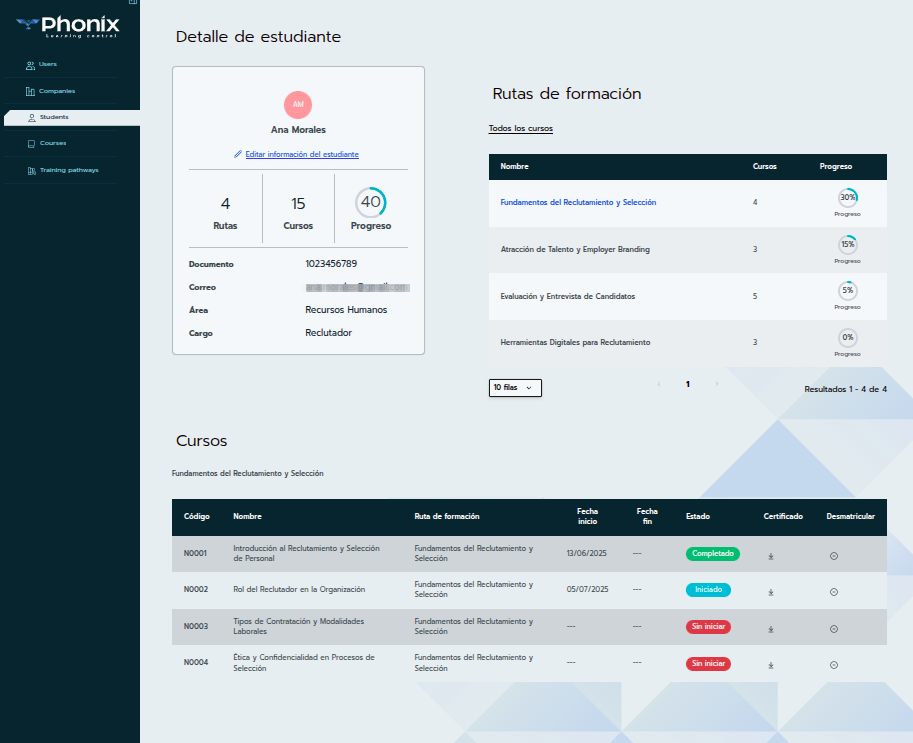Image resolution: width=913 pixels, height=743 pixels.
Task: Open Users in the sidebar menu
Action: tap(47, 64)
